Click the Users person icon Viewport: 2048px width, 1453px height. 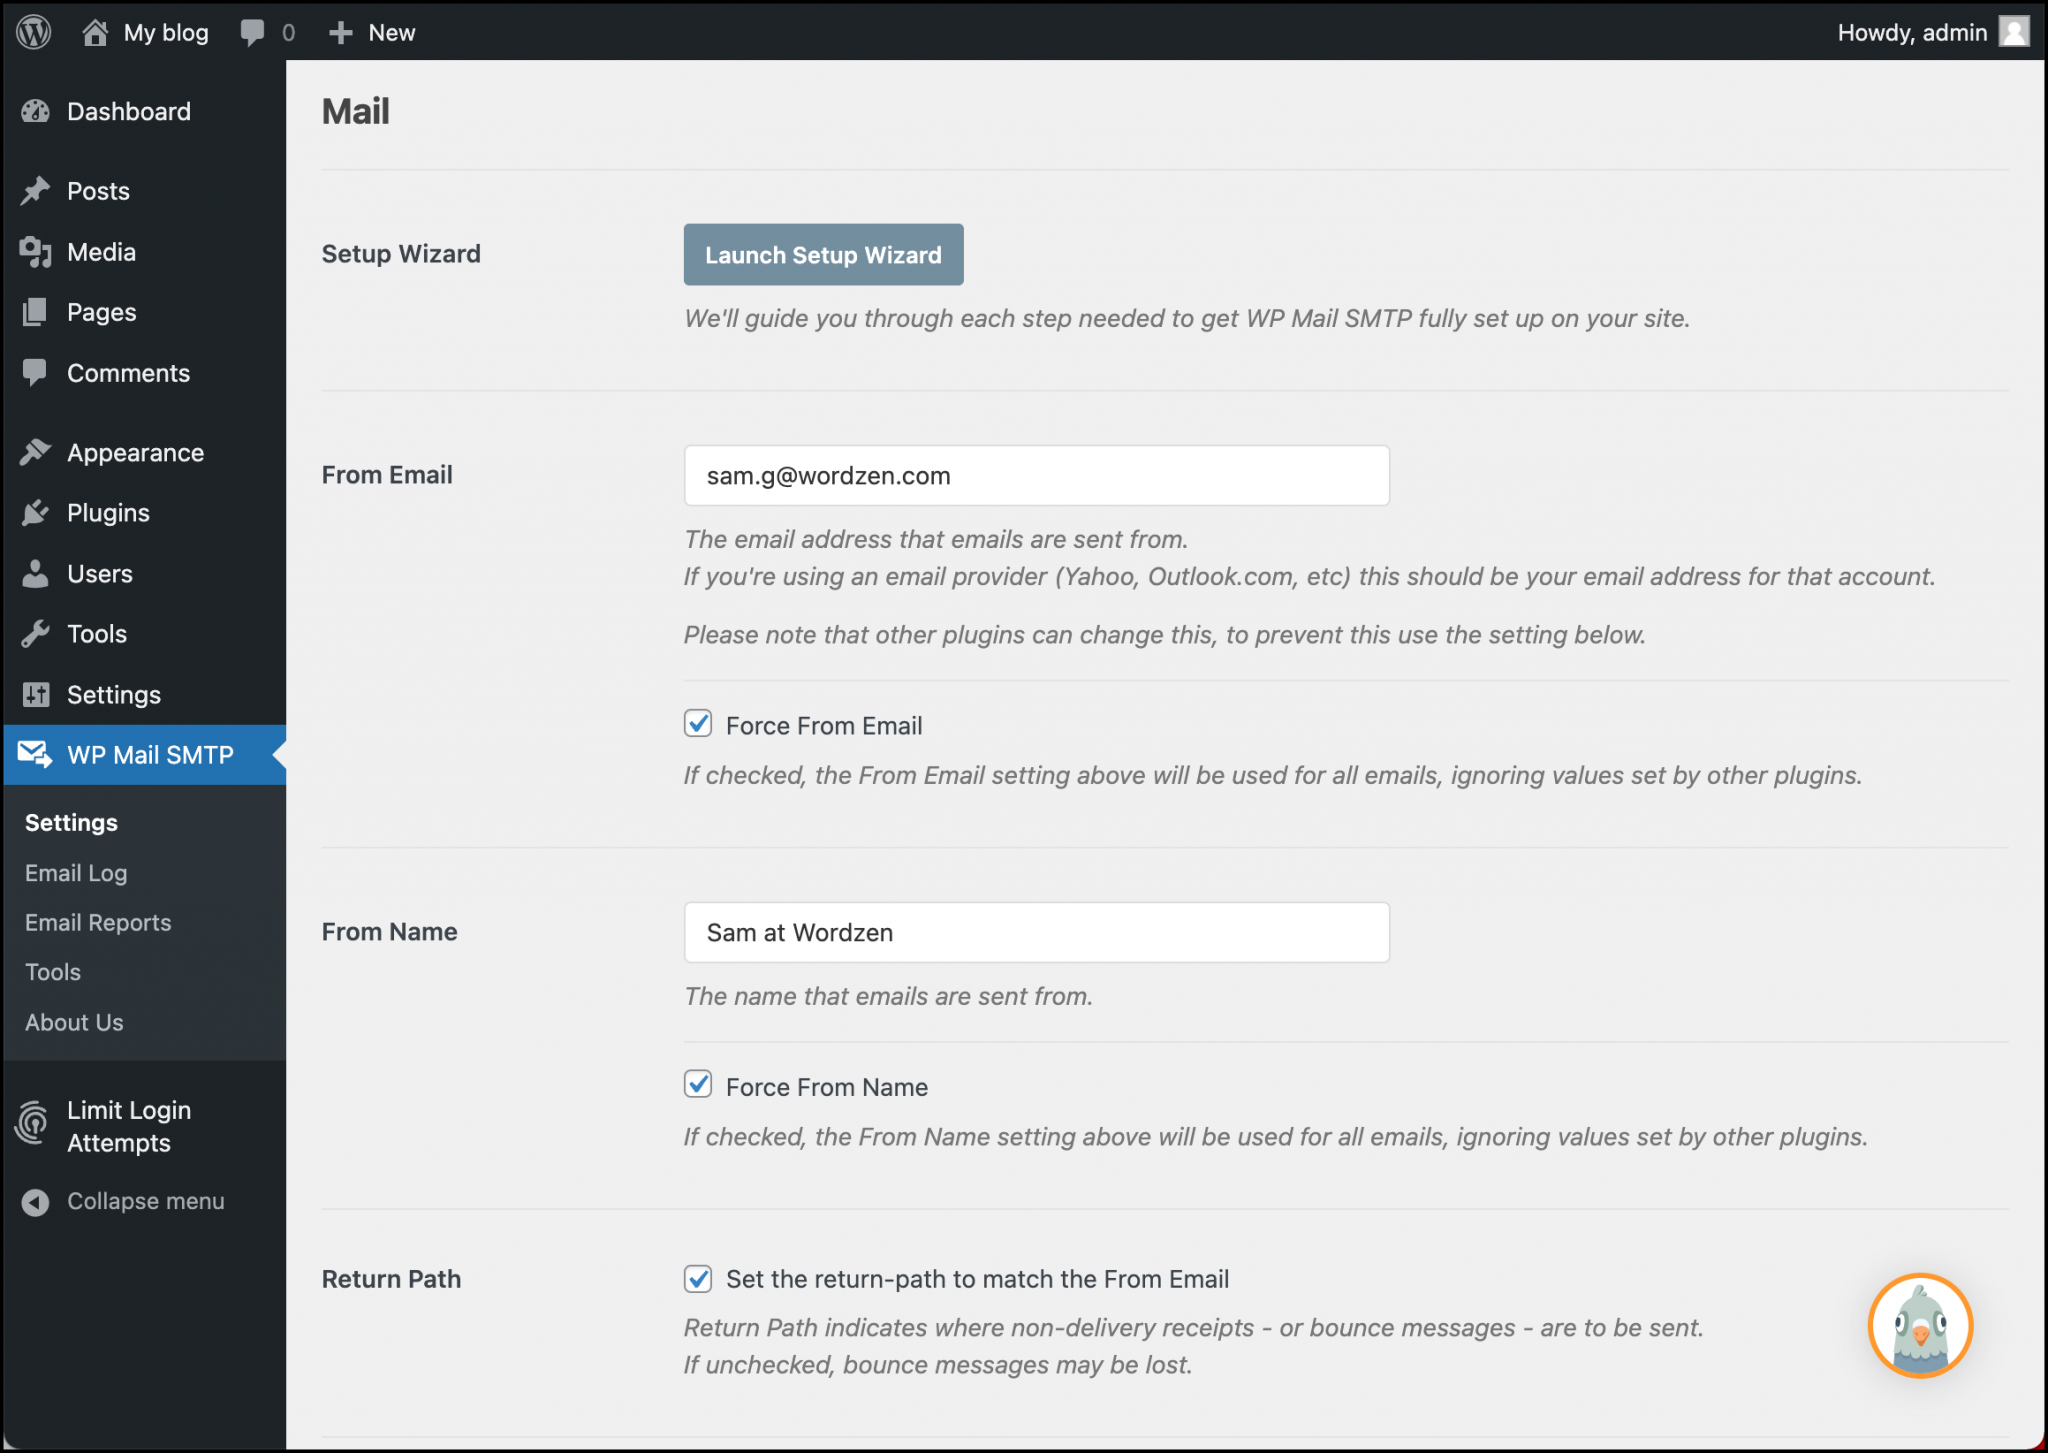[36, 573]
